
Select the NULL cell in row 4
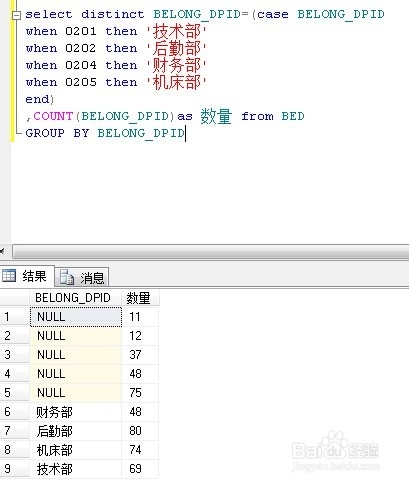(76, 374)
